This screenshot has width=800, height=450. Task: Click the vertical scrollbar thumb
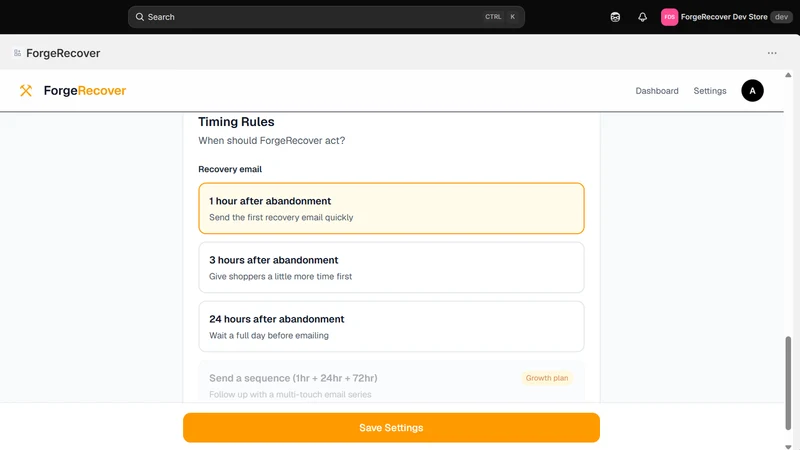coord(788,383)
